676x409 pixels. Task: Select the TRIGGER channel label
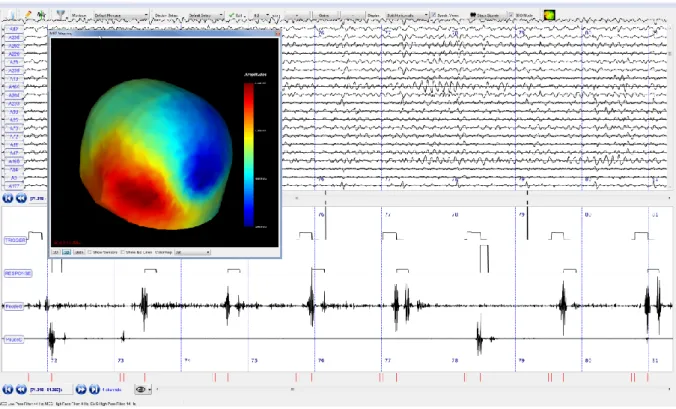pos(15,240)
